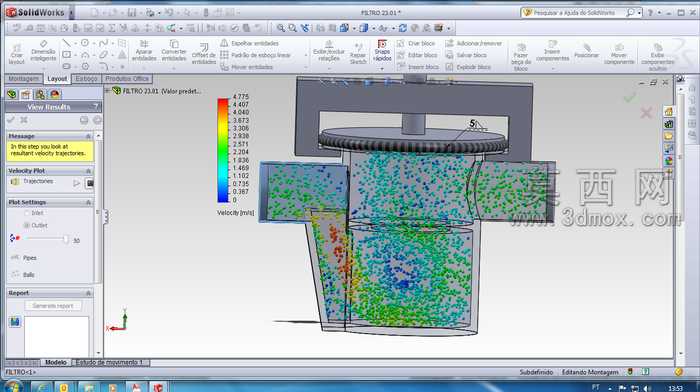The height and width of the screenshot is (392, 700).
Task: Click Inserir componentes
Action: click(552, 51)
